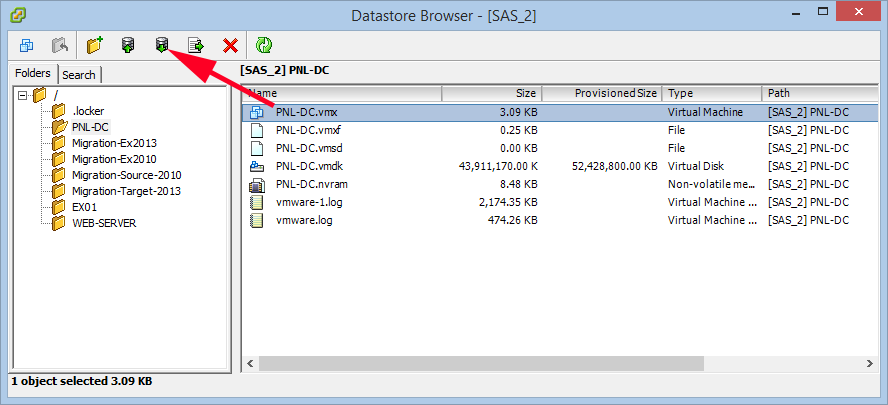Click the horizontal scrollbar left arrow
Image resolution: width=888 pixels, height=405 pixels.
[x=250, y=363]
